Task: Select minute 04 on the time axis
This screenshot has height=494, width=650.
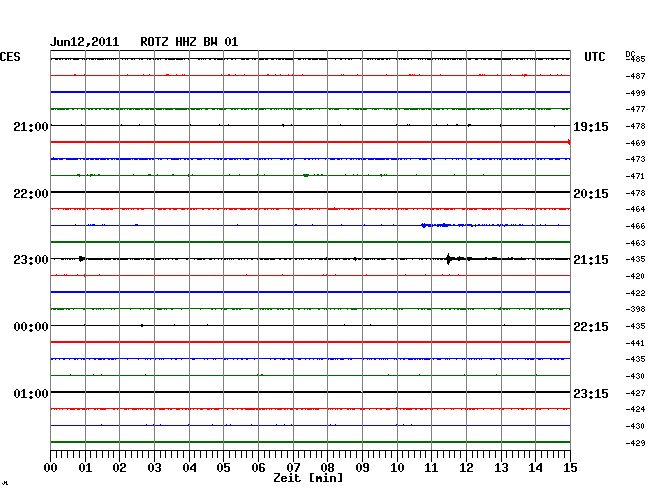Action: [x=189, y=467]
